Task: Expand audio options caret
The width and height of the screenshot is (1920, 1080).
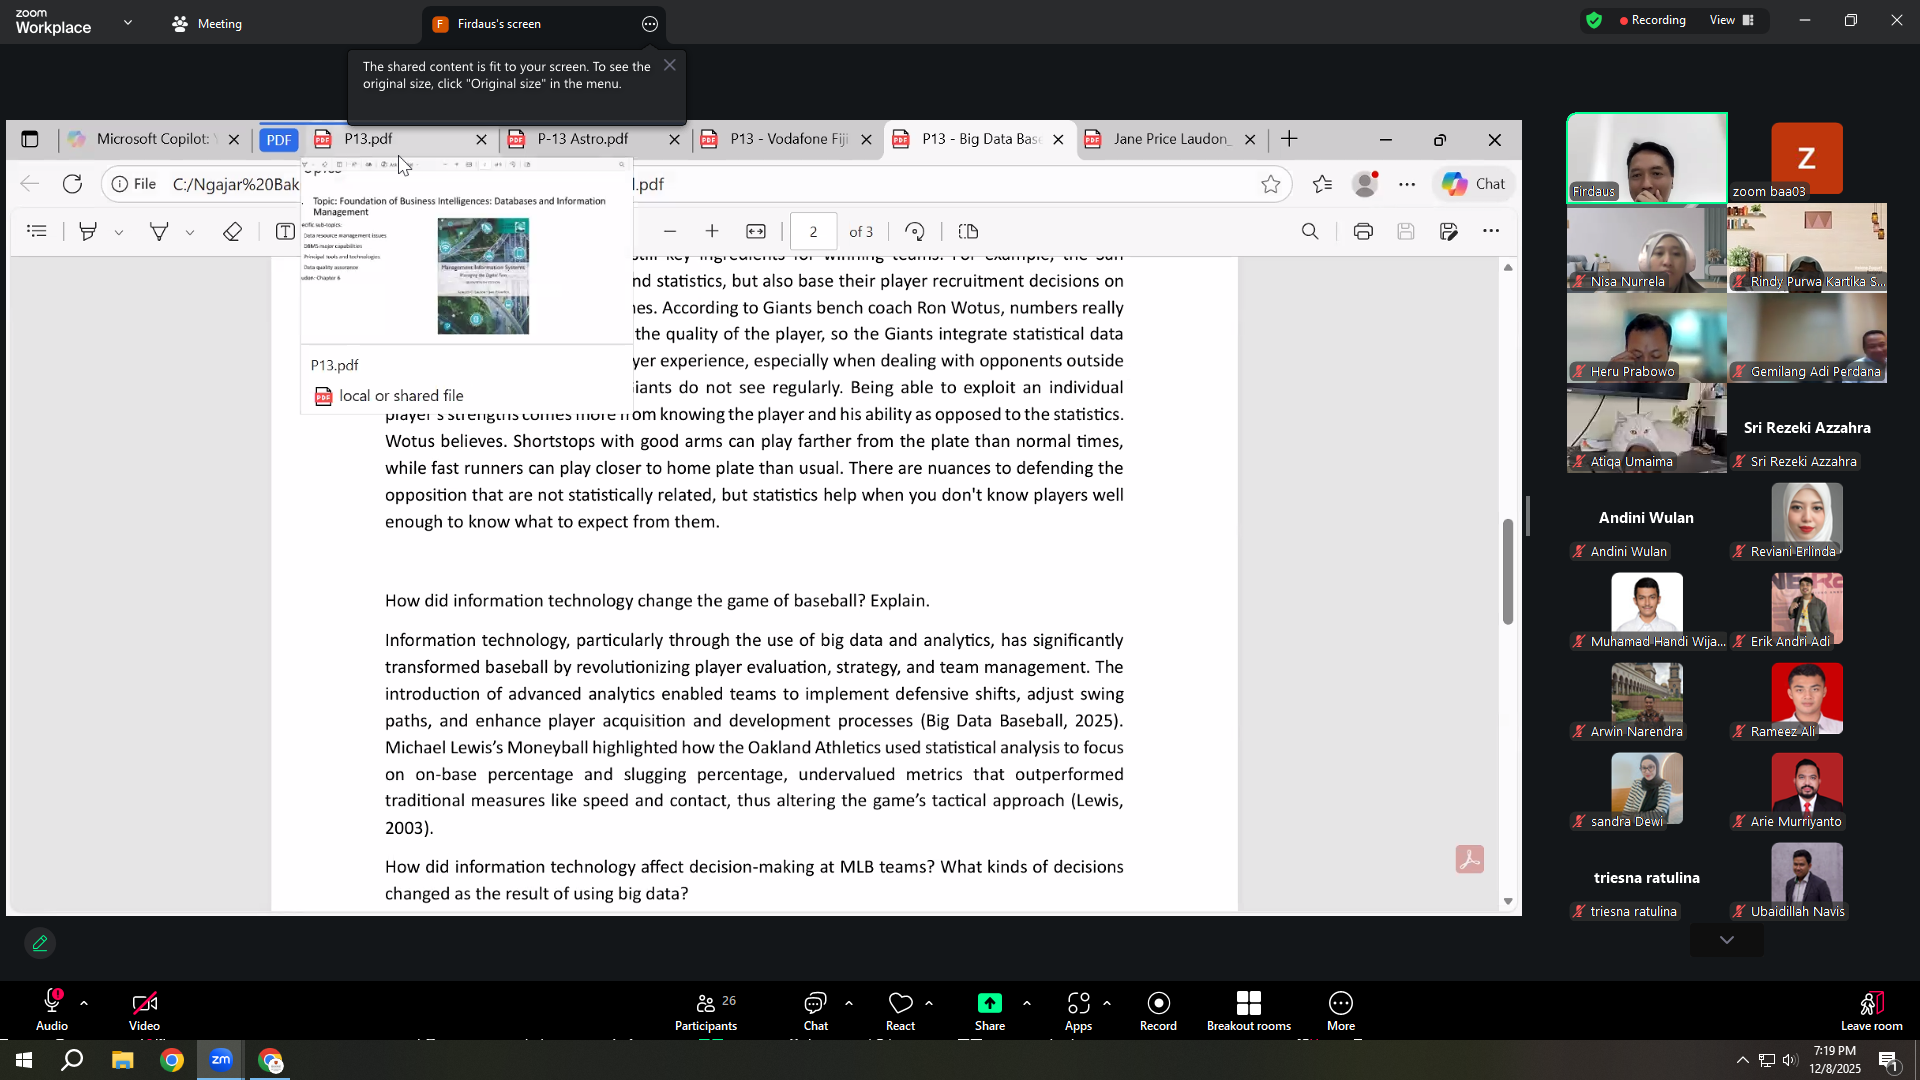Action: coord(84,1003)
